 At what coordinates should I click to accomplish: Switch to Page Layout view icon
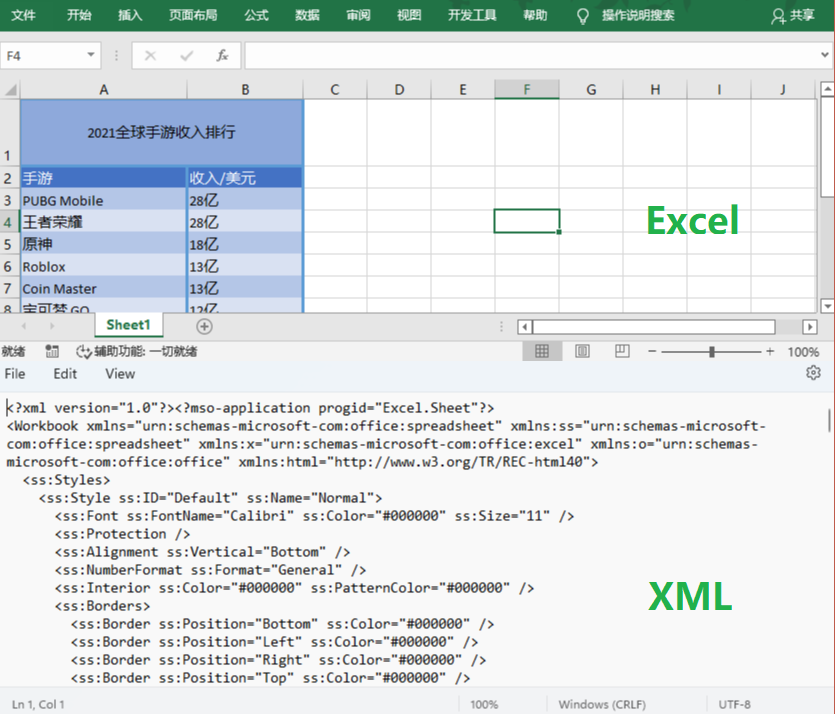tap(582, 351)
